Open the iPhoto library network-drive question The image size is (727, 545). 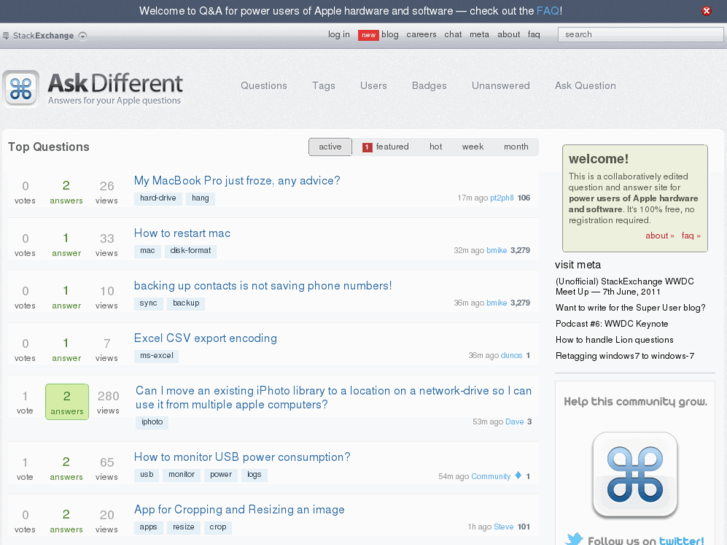[333, 398]
